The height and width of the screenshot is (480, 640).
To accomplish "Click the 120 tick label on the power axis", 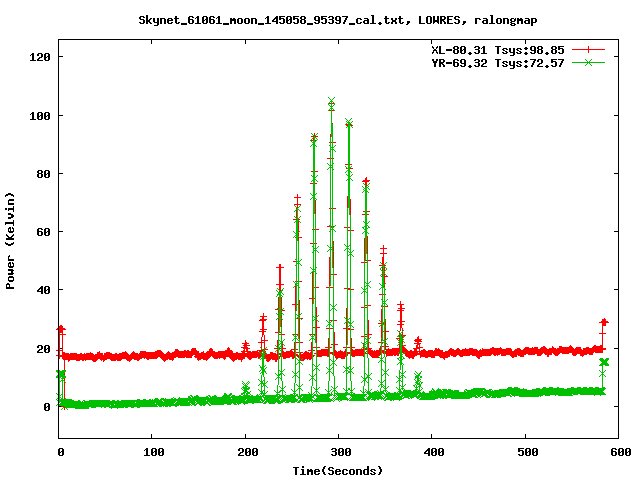I will 38,57.
